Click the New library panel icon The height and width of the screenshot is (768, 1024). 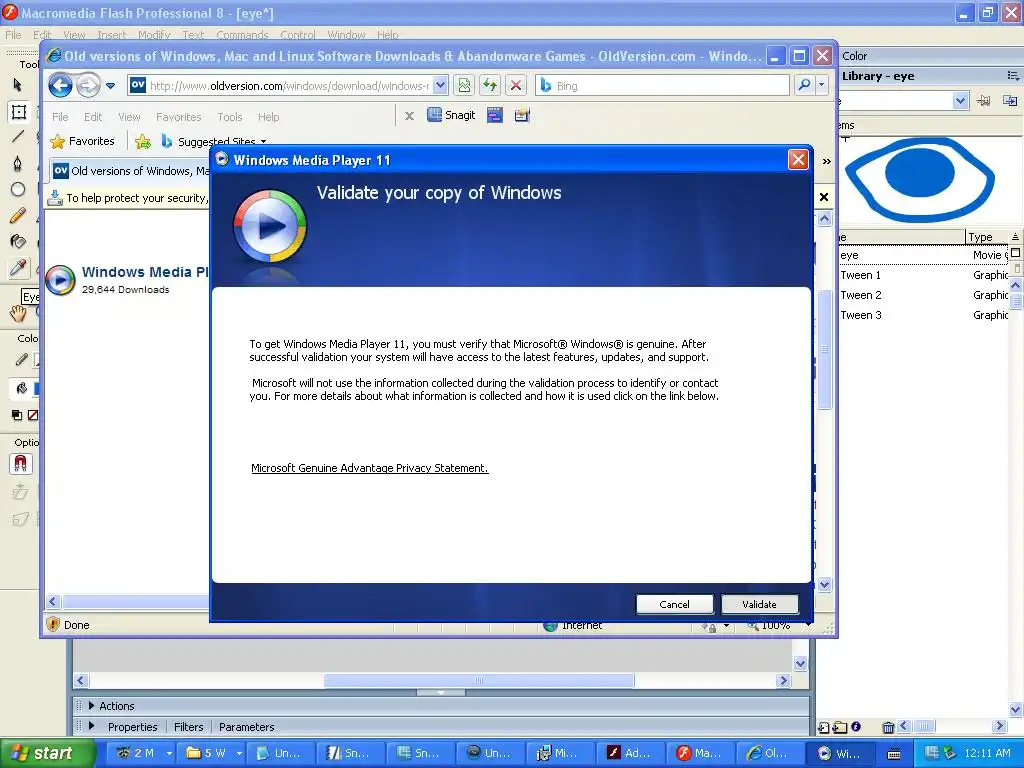(x=1010, y=101)
